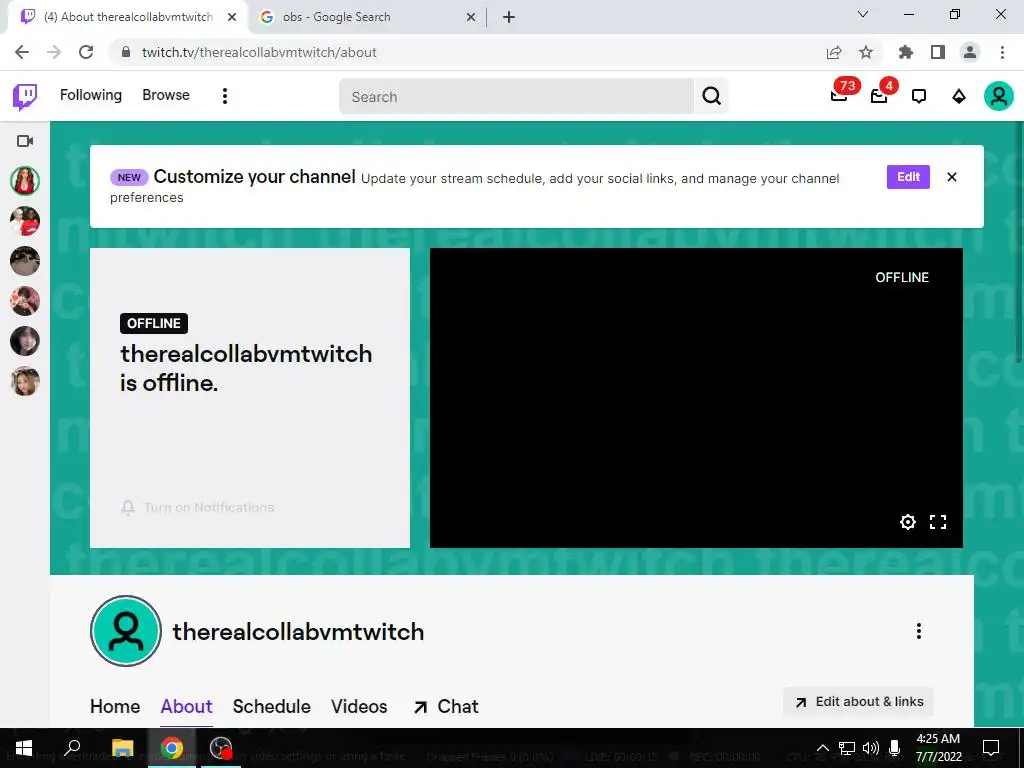The image size is (1024, 768).
Task: Click the search magnifier button
Action: pos(711,97)
